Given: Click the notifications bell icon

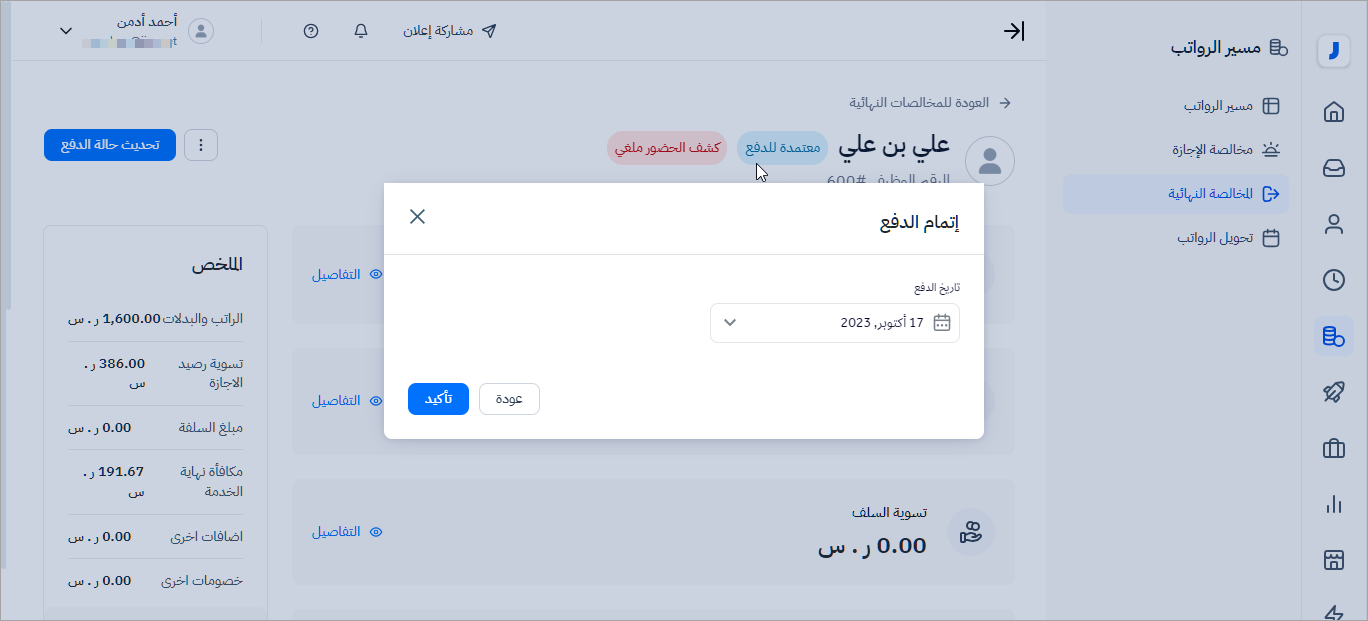Looking at the screenshot, I should (x=361, y=31).
